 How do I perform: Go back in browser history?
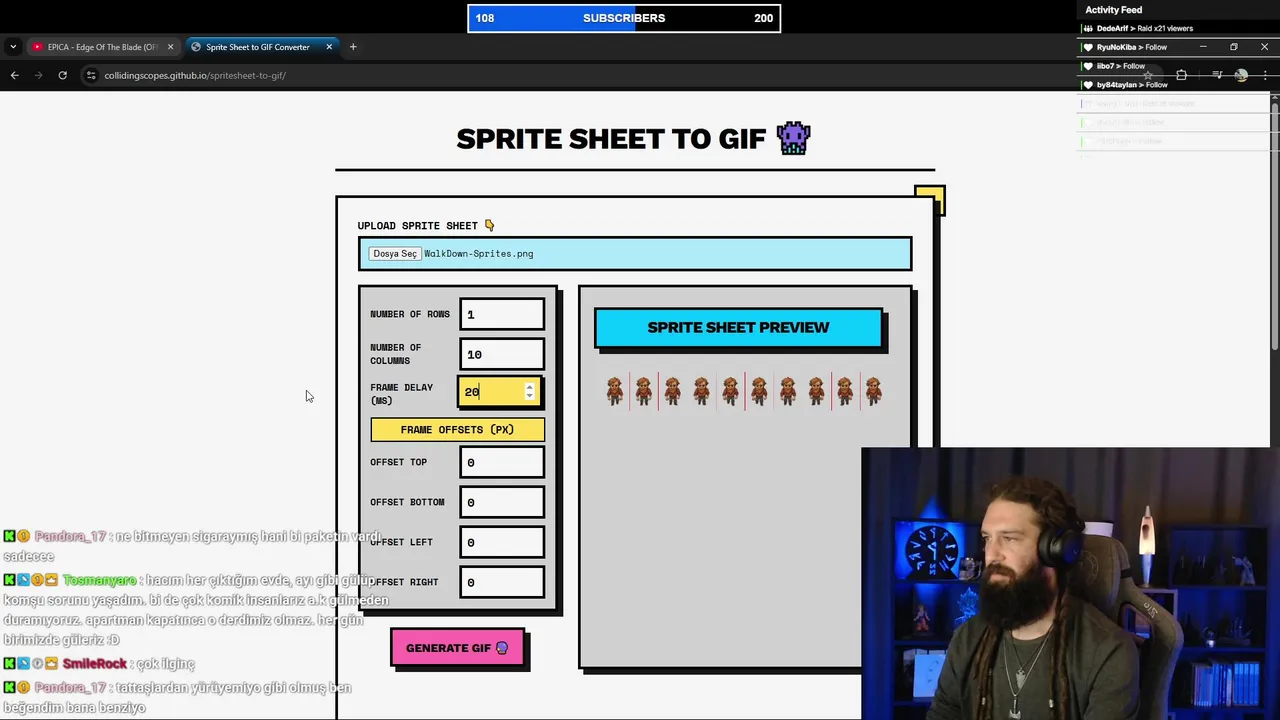[x=14, y=75]
